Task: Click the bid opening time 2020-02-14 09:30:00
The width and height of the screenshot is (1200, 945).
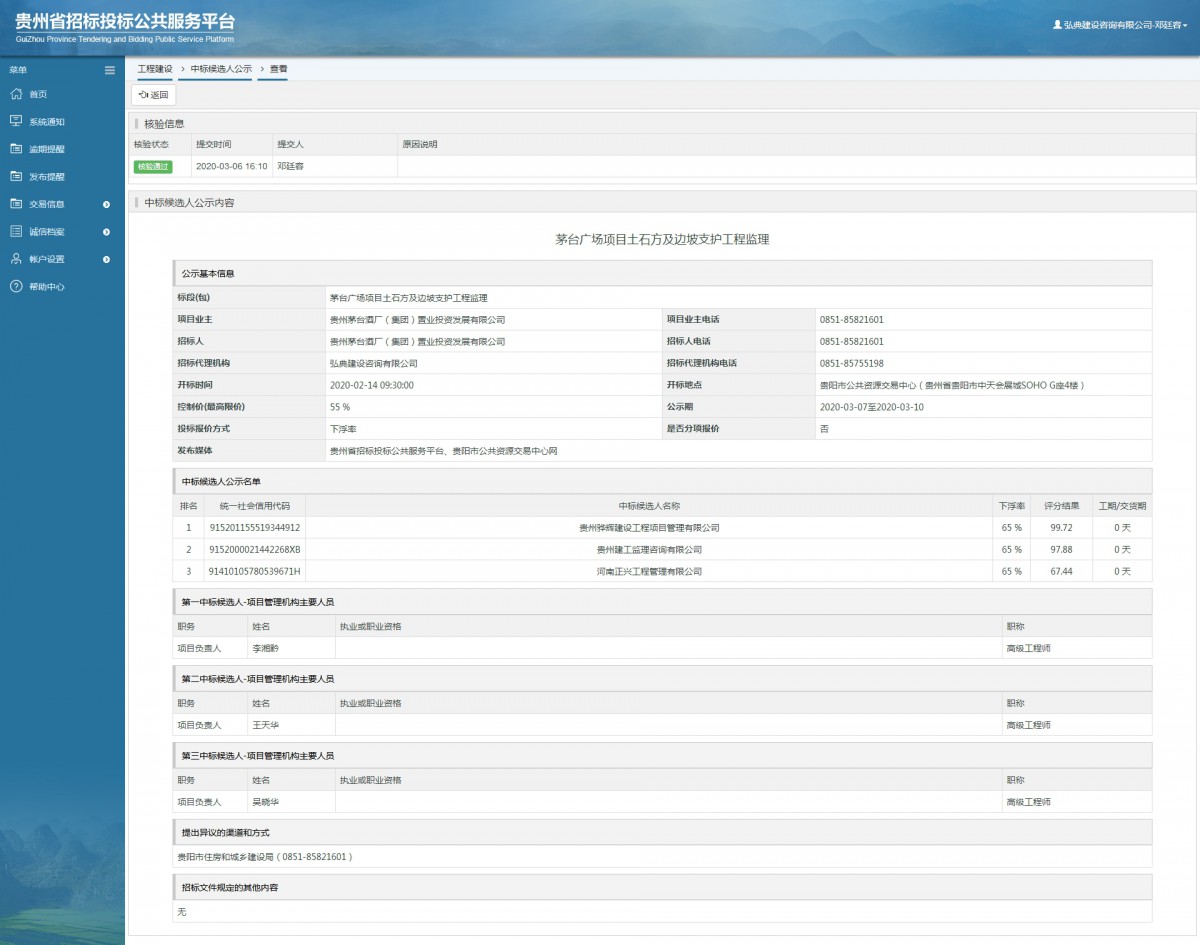Action: click(371, 385)
